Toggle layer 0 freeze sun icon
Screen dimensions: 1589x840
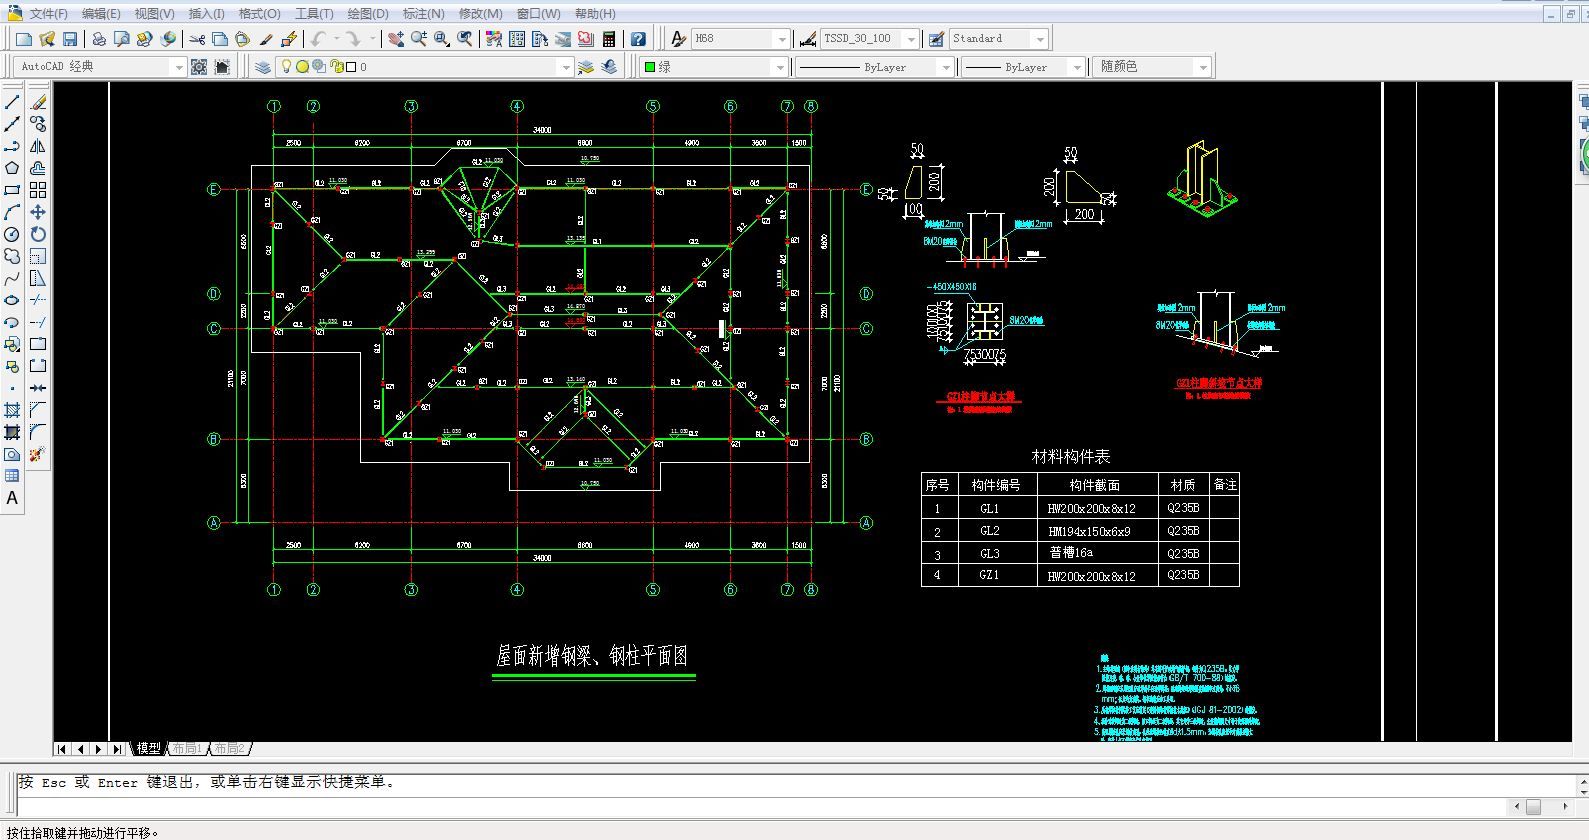(302, 67)
